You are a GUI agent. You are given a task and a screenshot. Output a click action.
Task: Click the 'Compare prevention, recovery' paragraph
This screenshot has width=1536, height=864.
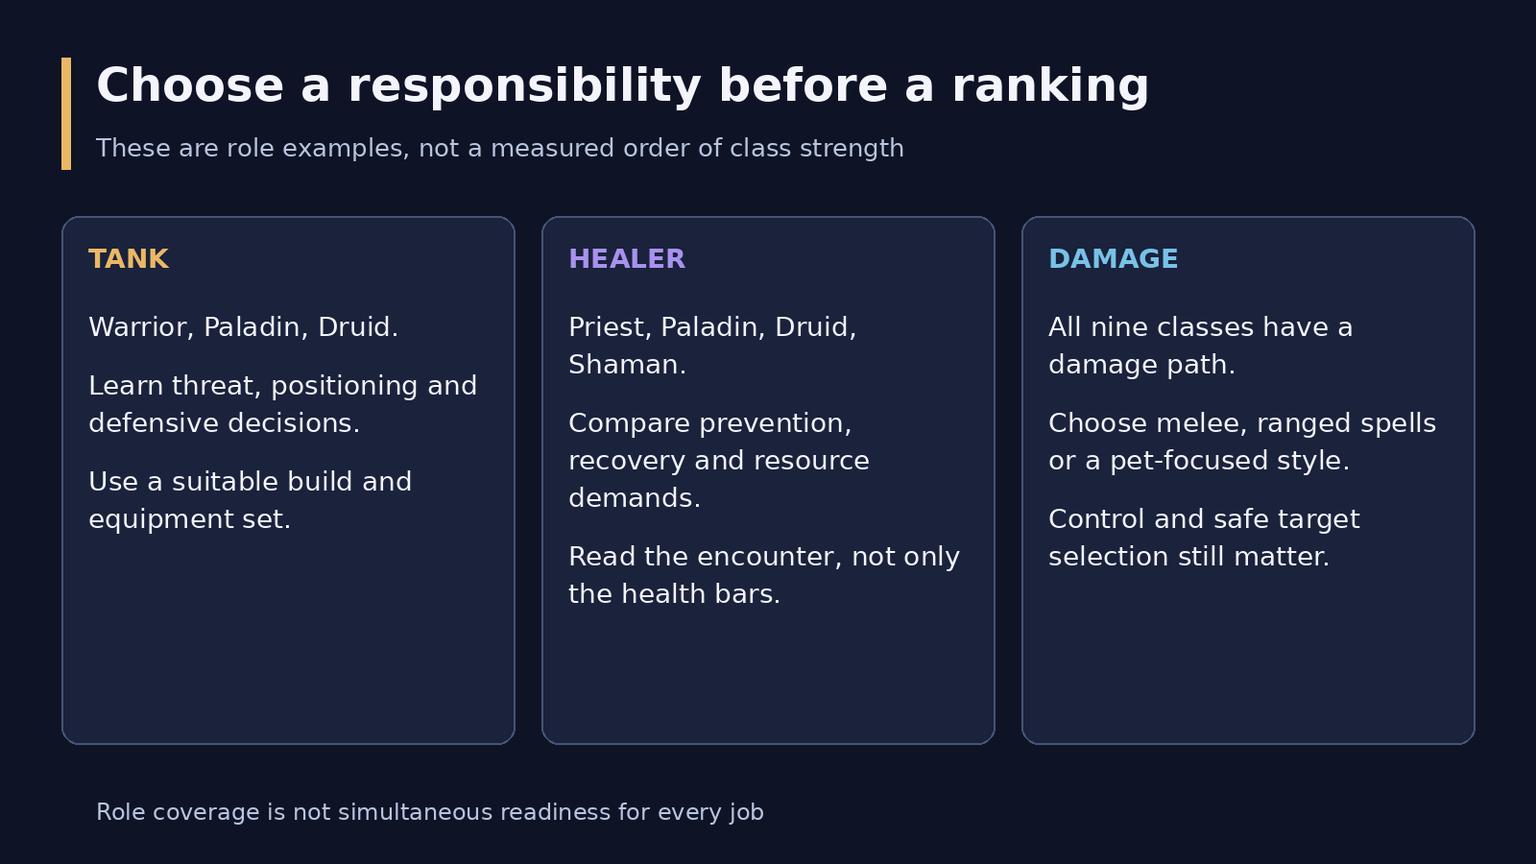(x=719, y=460)
